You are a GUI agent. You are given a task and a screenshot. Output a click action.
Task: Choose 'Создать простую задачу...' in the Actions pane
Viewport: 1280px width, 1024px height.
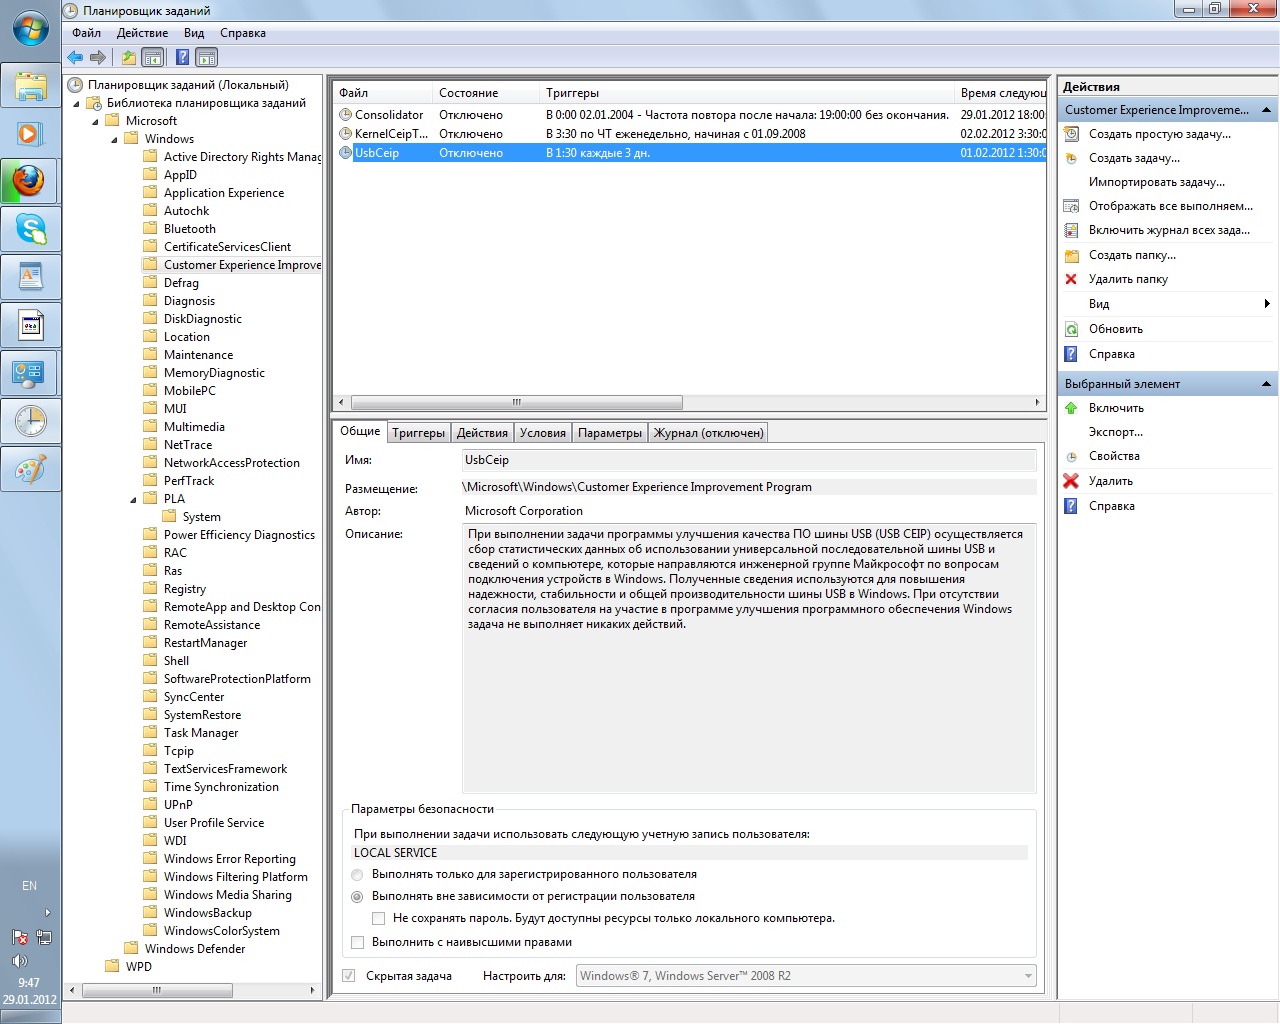(1160, 134)
